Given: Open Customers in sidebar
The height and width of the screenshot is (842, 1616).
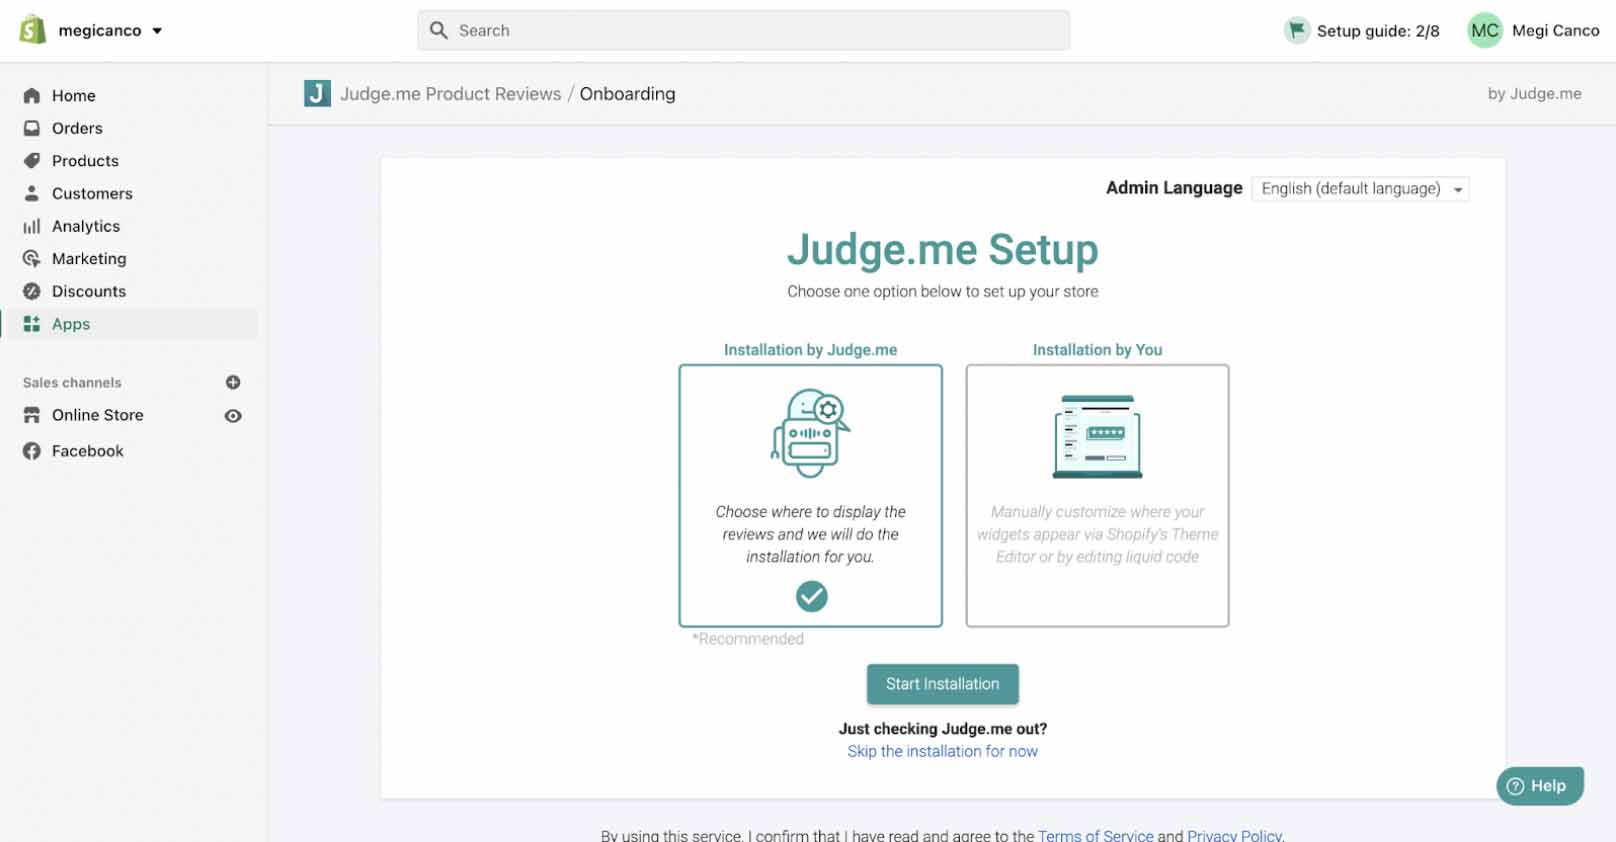Looking at the screenshot, I should (92, 194).
